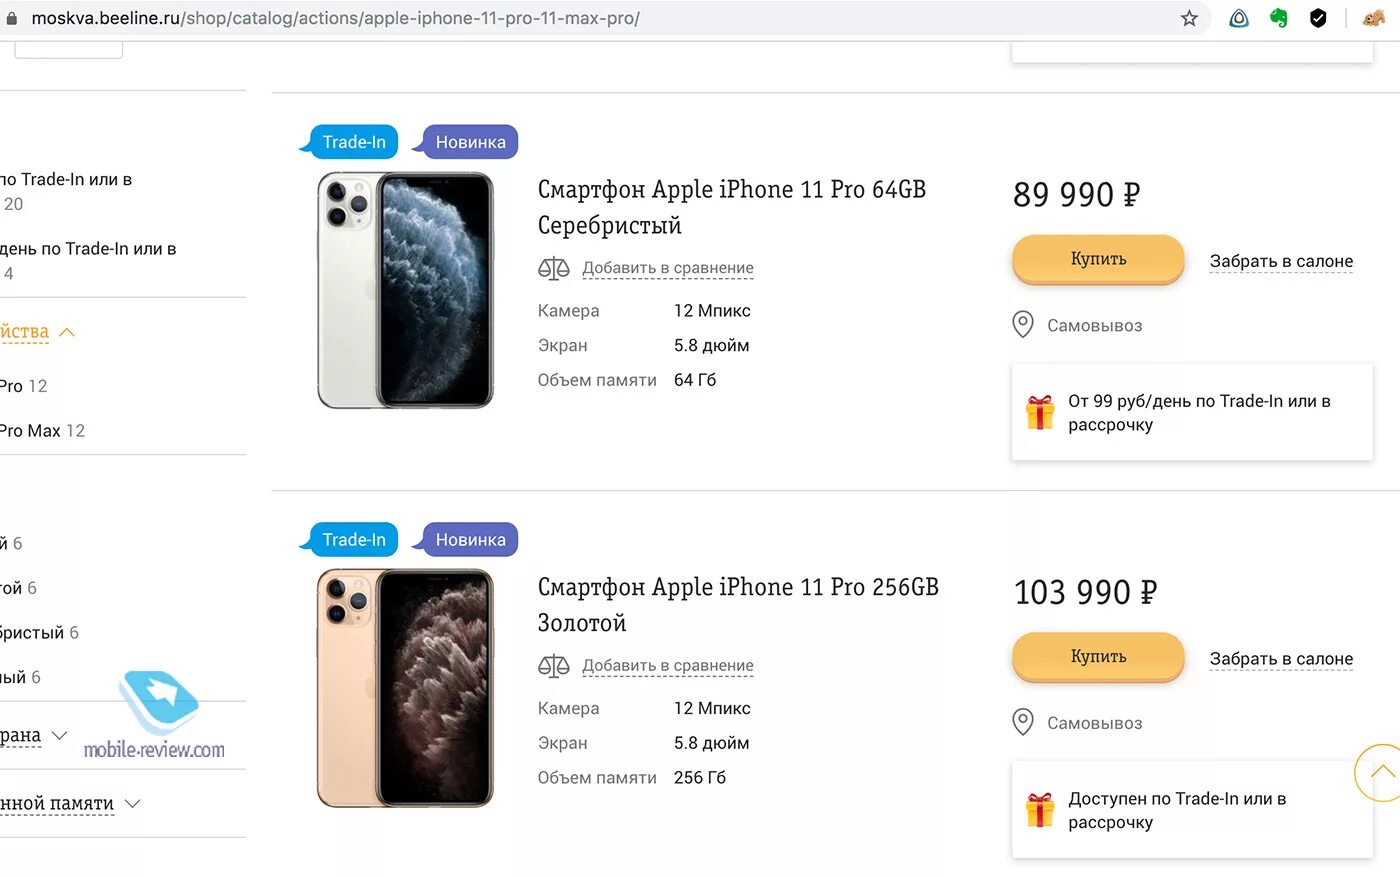Open the black shield extension icon

tap(1318, 18)
